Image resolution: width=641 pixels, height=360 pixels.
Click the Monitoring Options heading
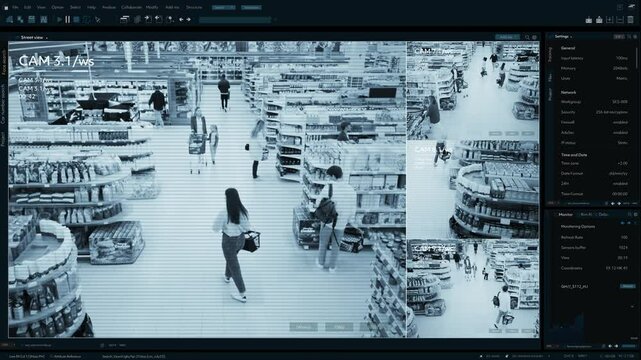coord(578,227)
